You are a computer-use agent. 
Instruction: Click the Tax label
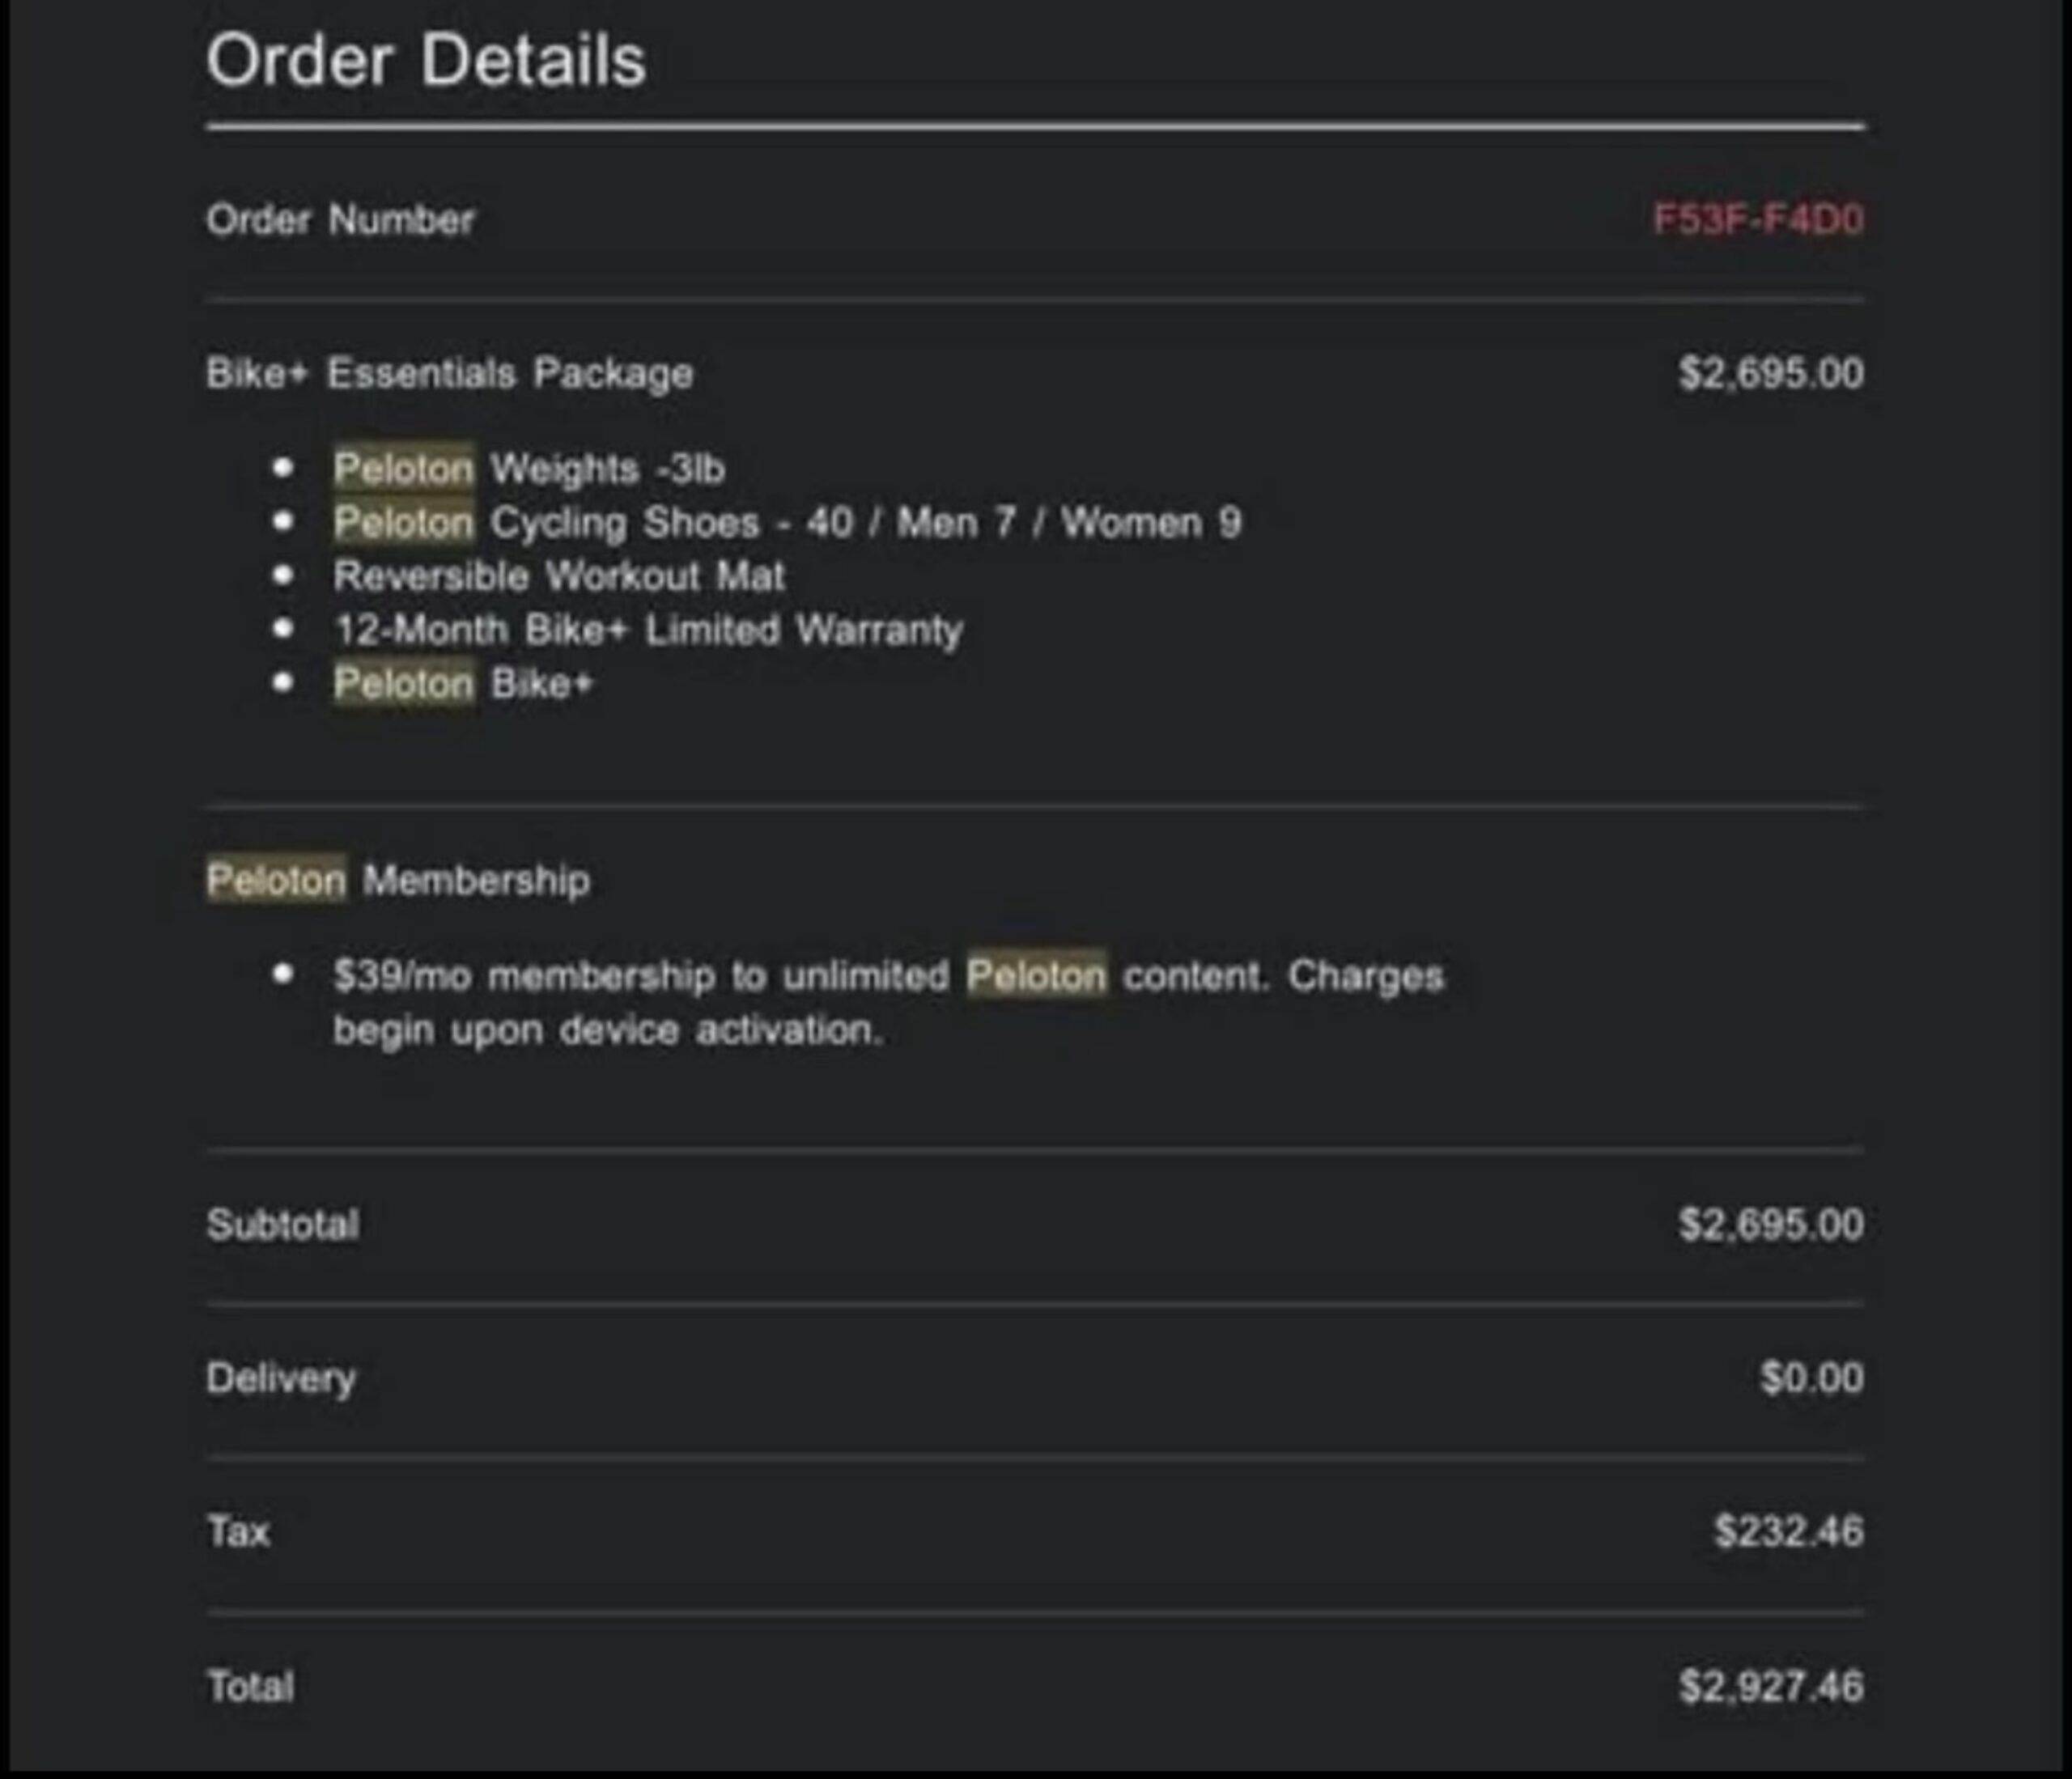coord(238,1531)
